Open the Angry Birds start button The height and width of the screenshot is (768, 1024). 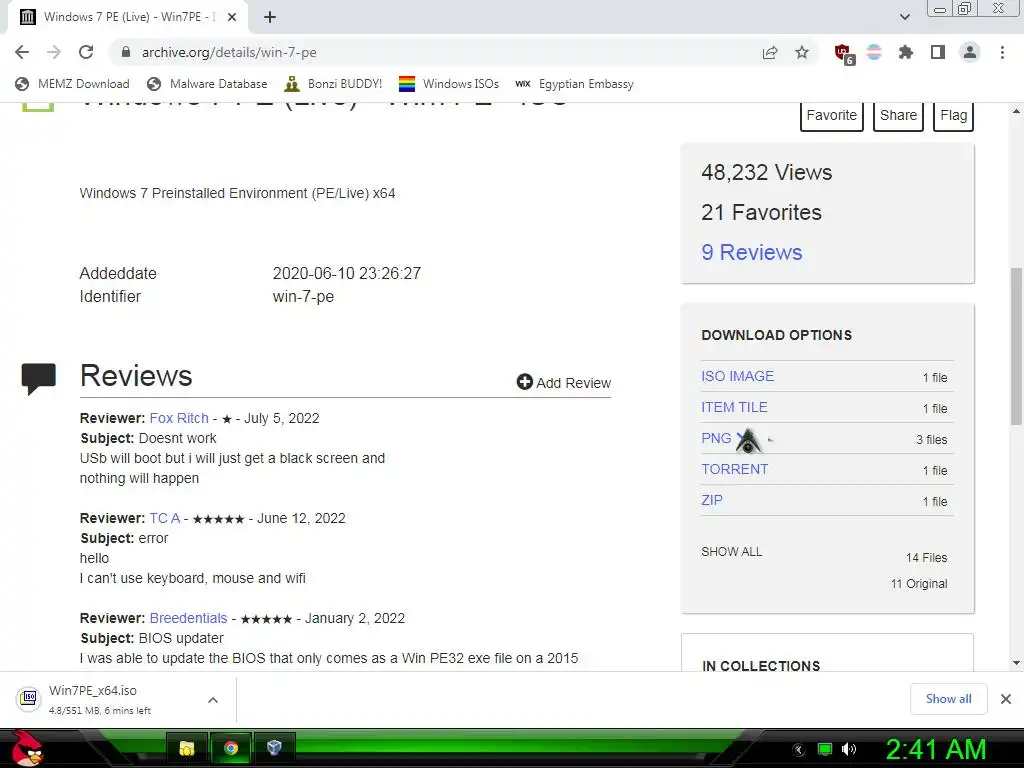[27, 748]
